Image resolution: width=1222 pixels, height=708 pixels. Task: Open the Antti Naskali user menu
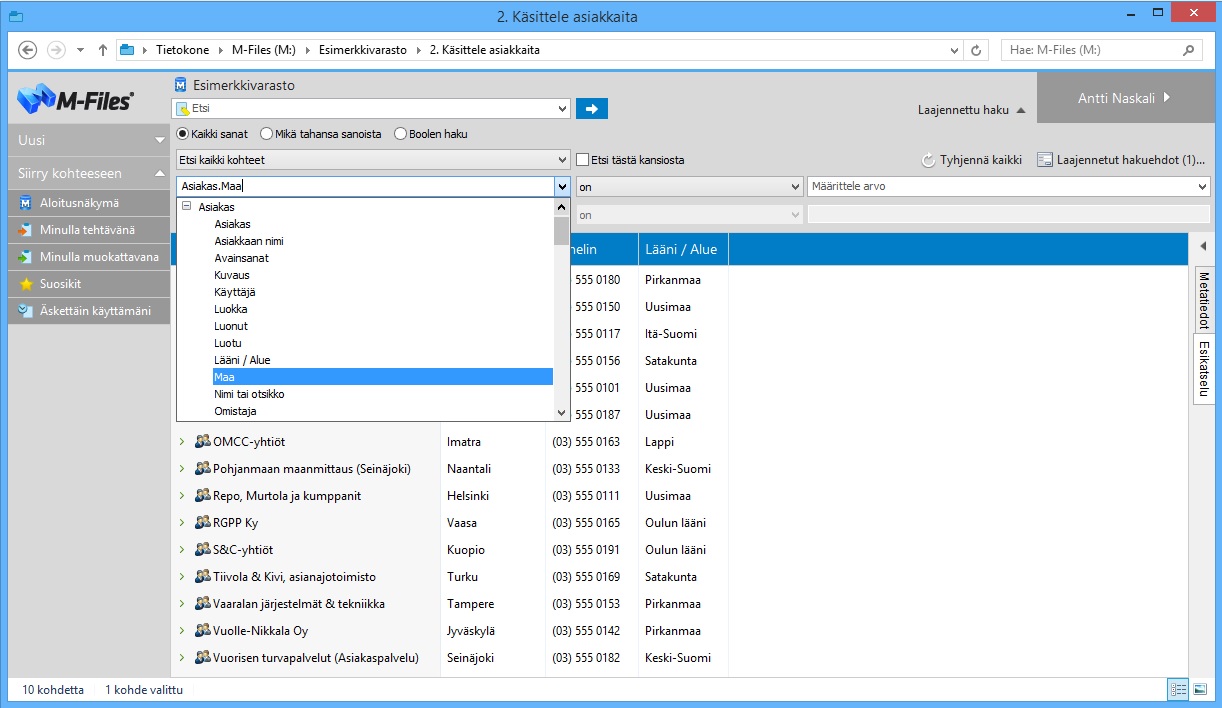coord(1124,98)
